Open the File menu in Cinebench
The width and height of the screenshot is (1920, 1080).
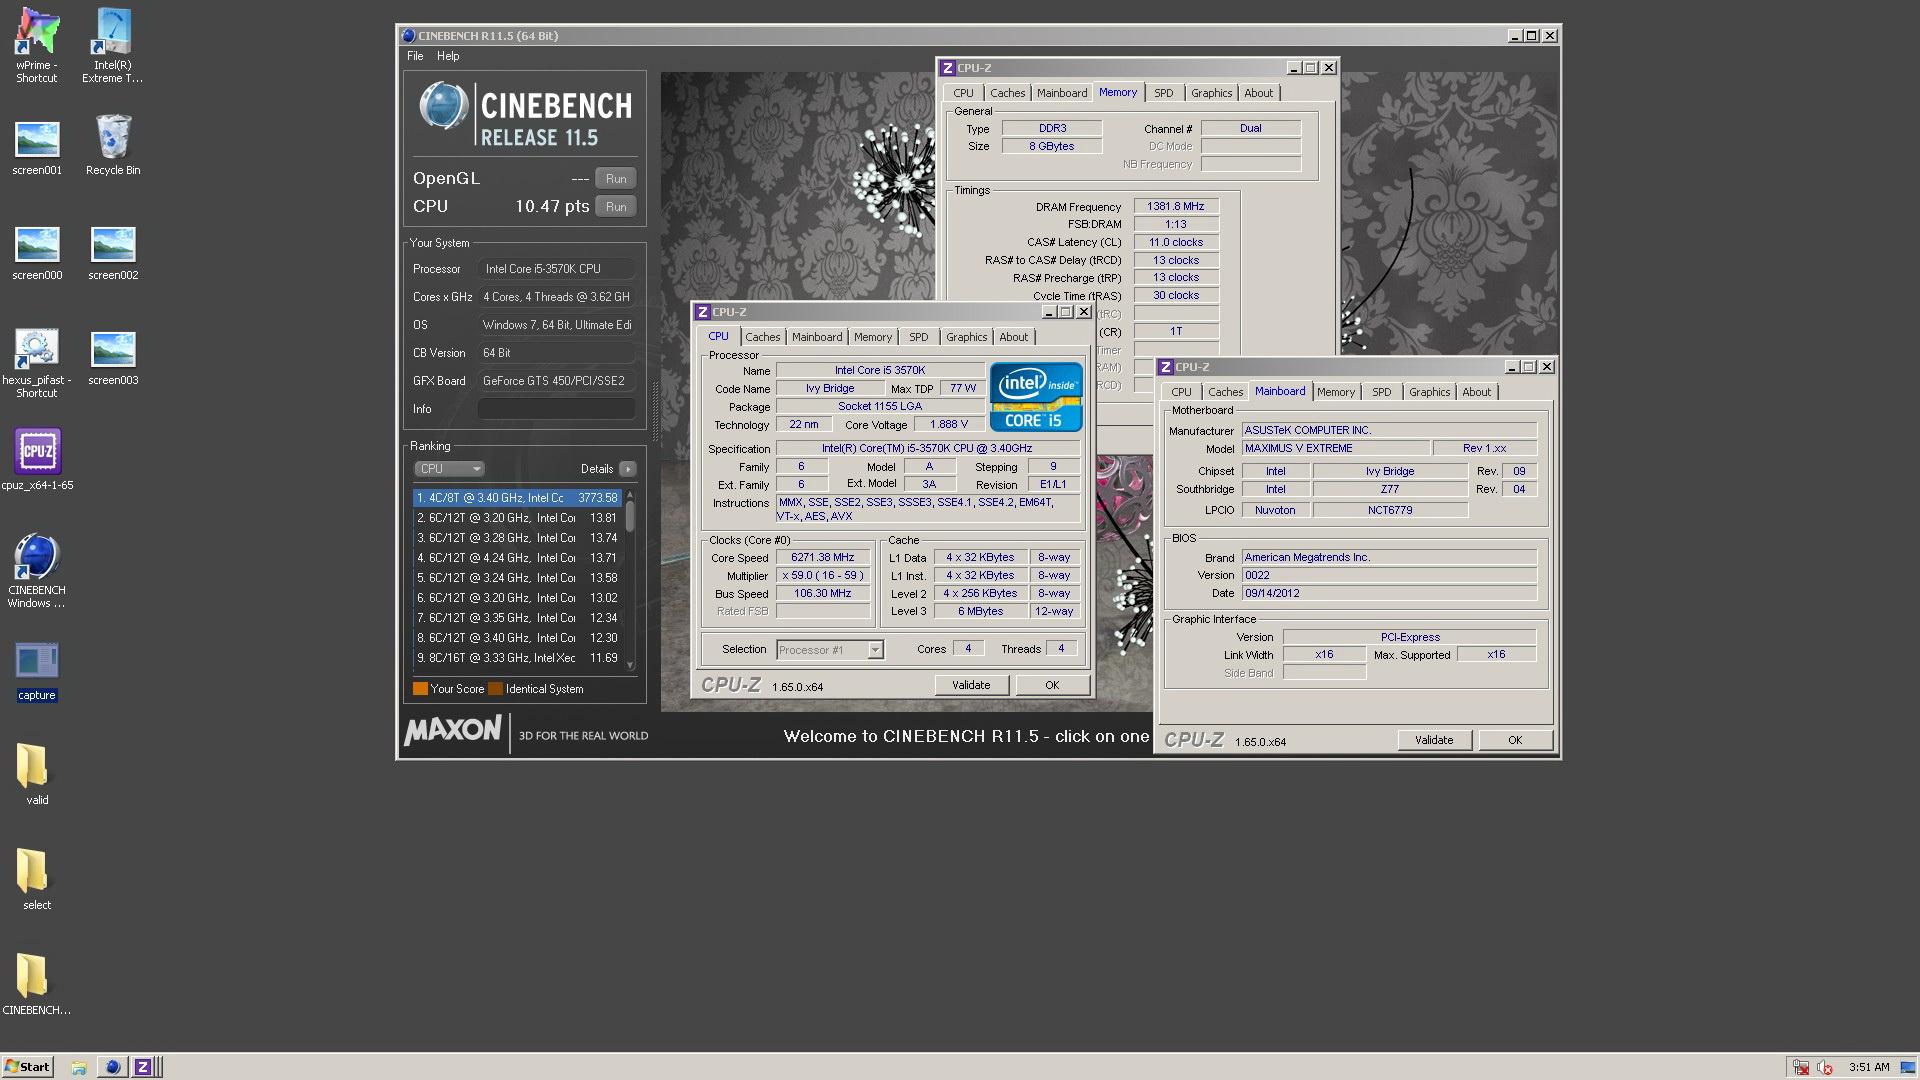tap(415, 56)
